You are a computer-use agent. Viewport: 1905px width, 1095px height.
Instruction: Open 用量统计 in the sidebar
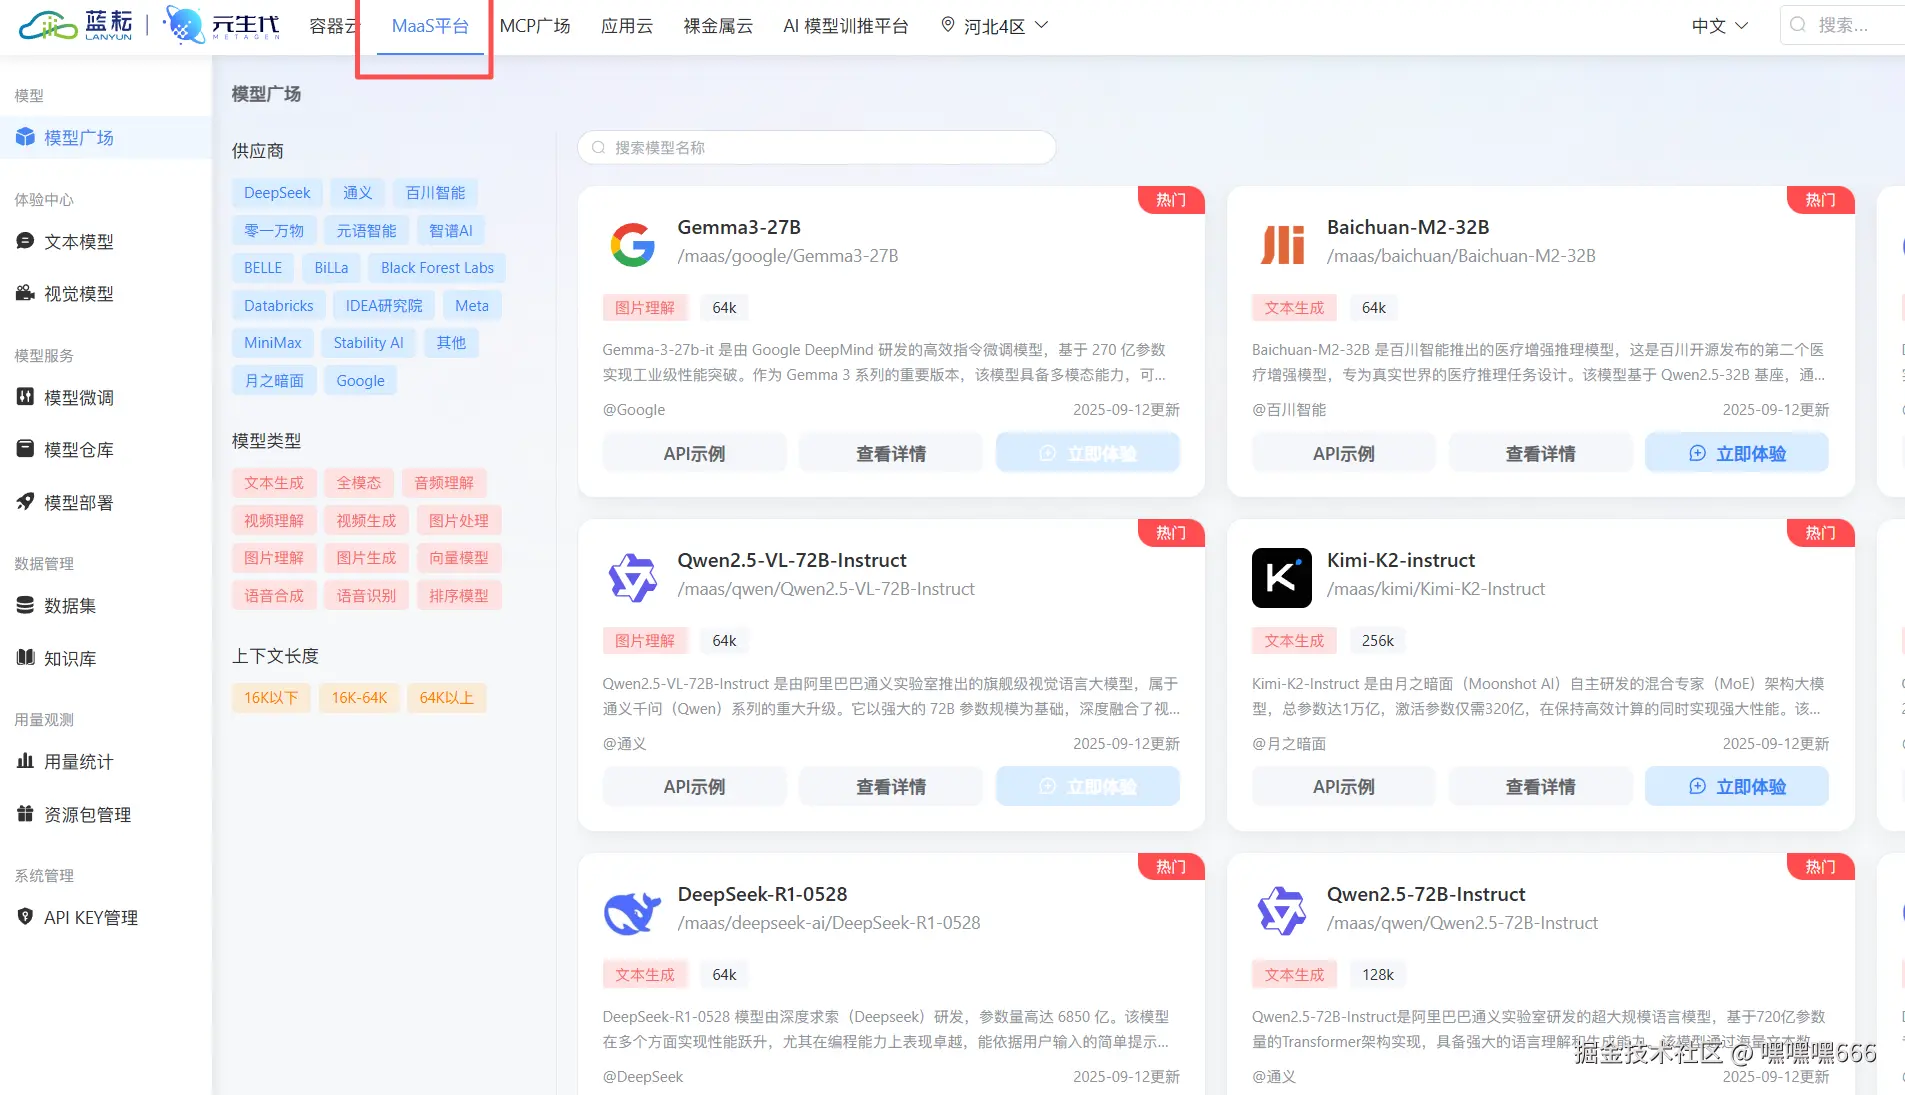coord(106,762)
